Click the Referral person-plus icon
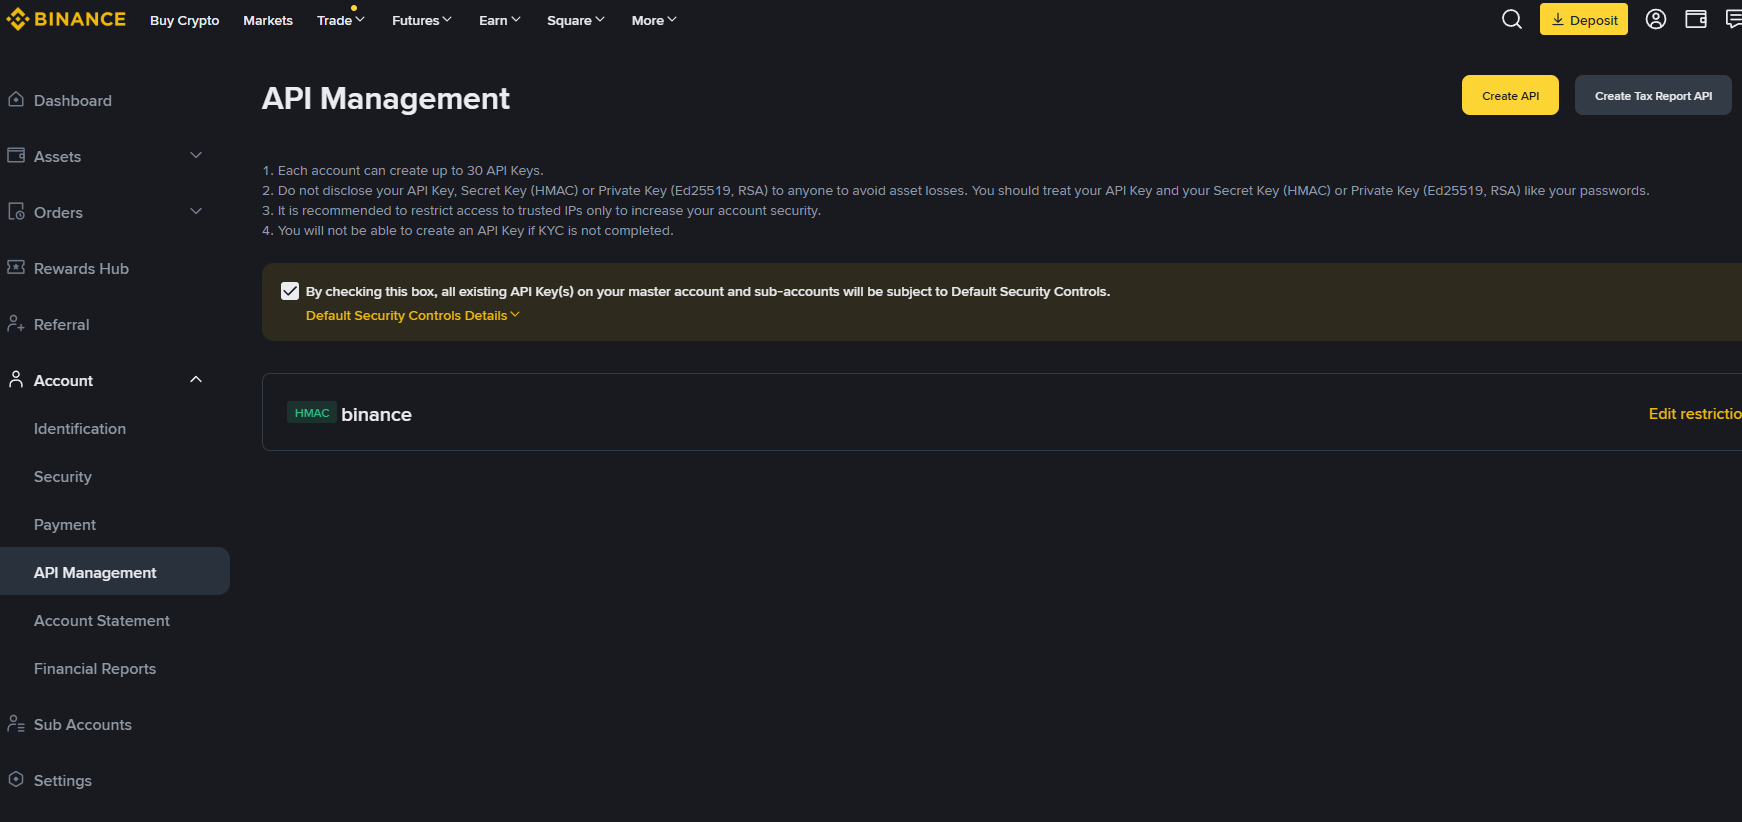 (16, 324)
